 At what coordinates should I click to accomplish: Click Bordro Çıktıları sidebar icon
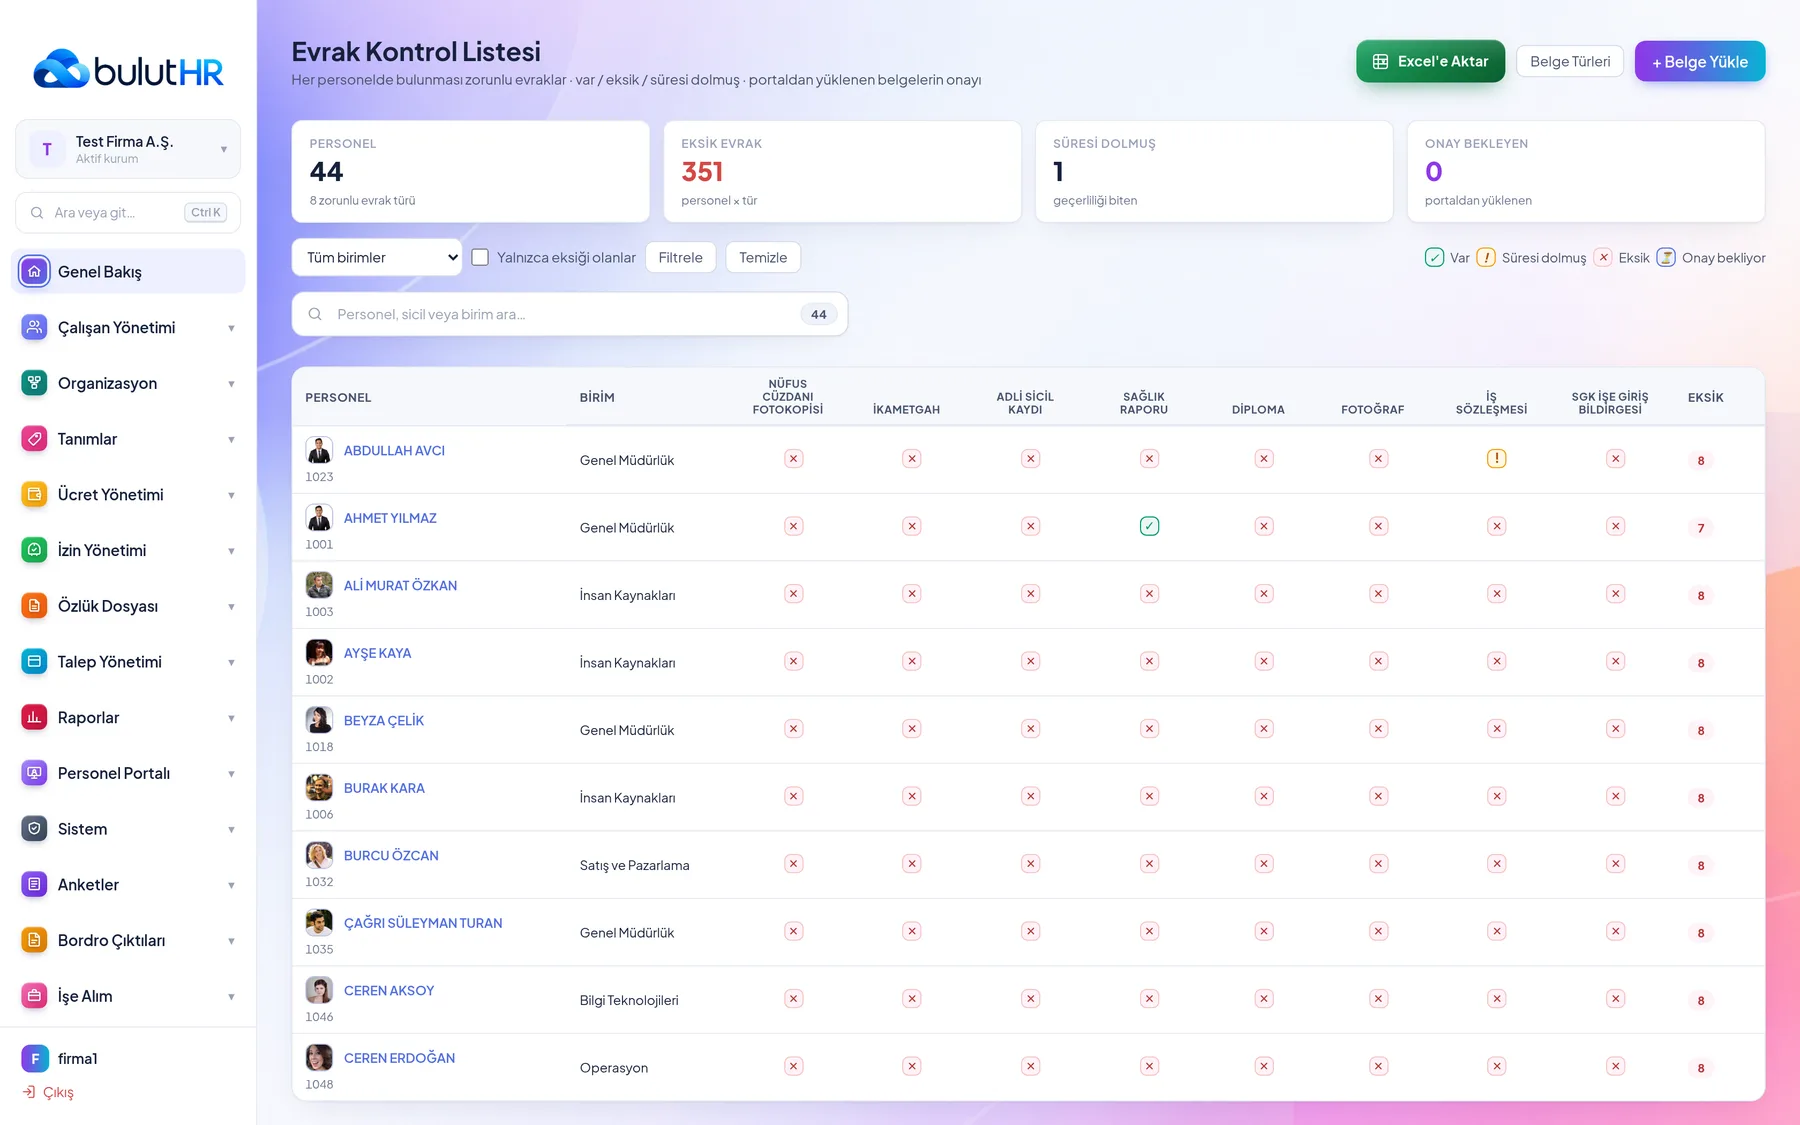[34, 940]
